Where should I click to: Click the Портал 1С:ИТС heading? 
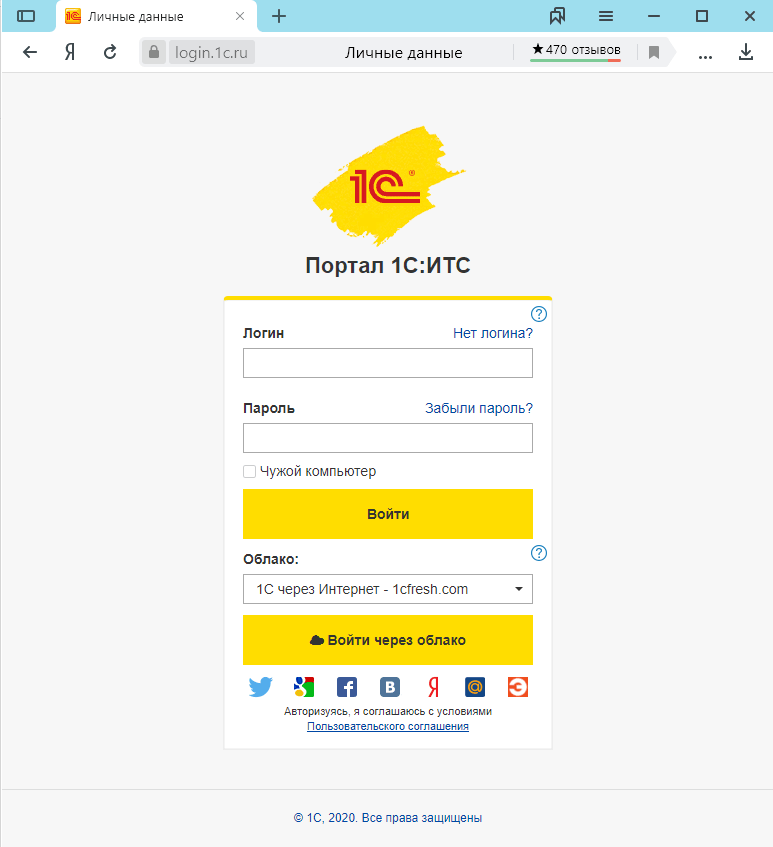(x=388, y=265)
